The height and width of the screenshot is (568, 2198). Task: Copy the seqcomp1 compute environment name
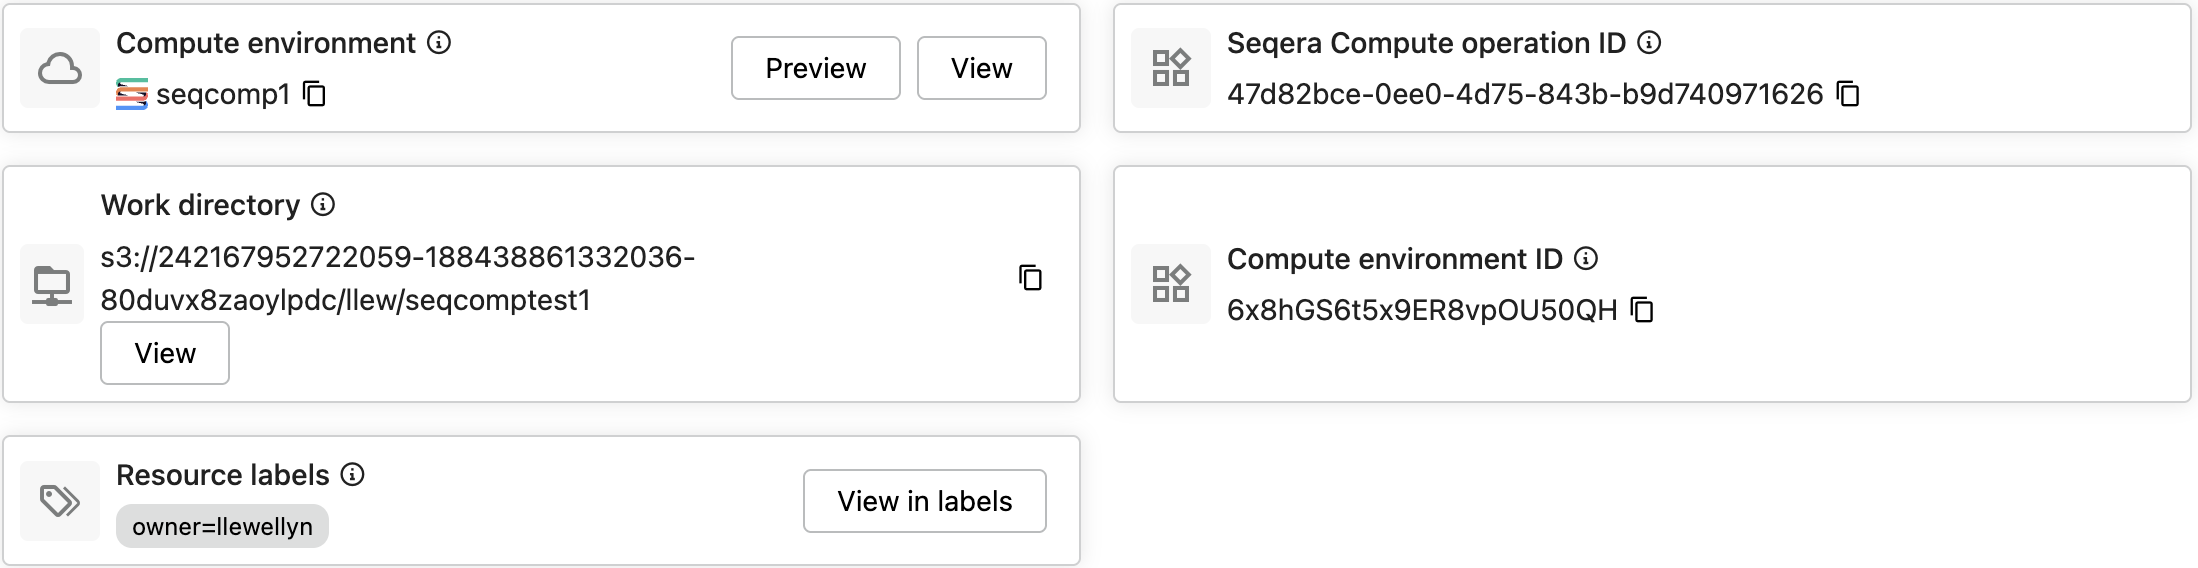(x=315, y=94)
